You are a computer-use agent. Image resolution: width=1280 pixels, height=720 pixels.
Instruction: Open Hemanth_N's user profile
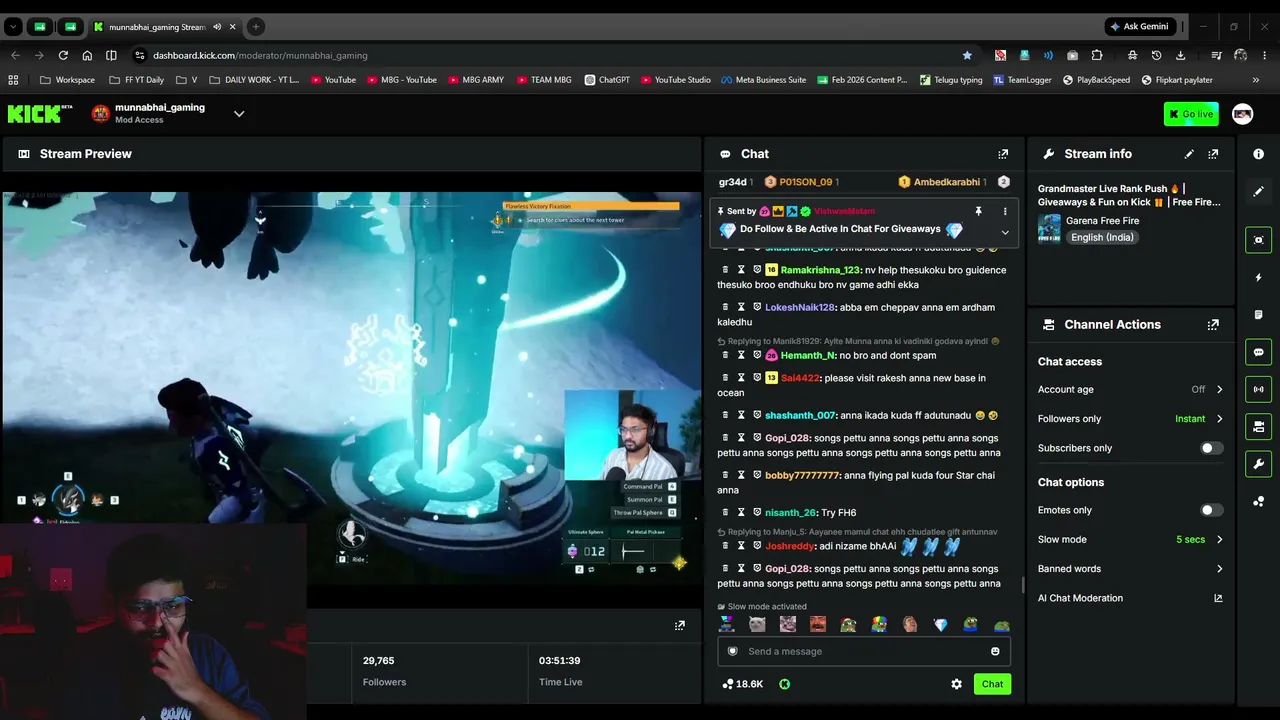point(808,355)
